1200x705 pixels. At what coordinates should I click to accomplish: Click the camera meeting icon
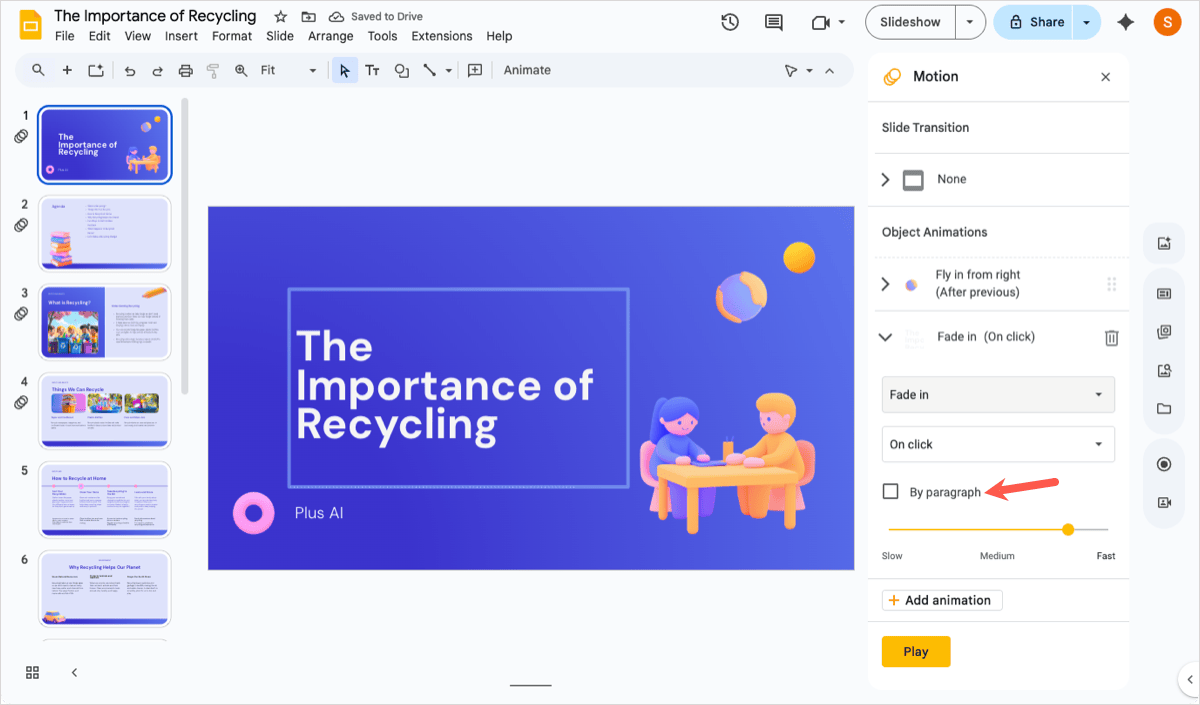[x=821, y=22]
